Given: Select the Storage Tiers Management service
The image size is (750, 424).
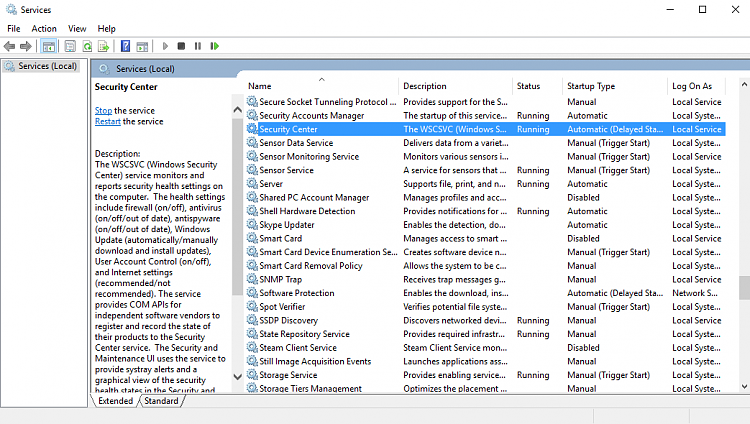Looking at the screenshot, I should coord(485,388).
